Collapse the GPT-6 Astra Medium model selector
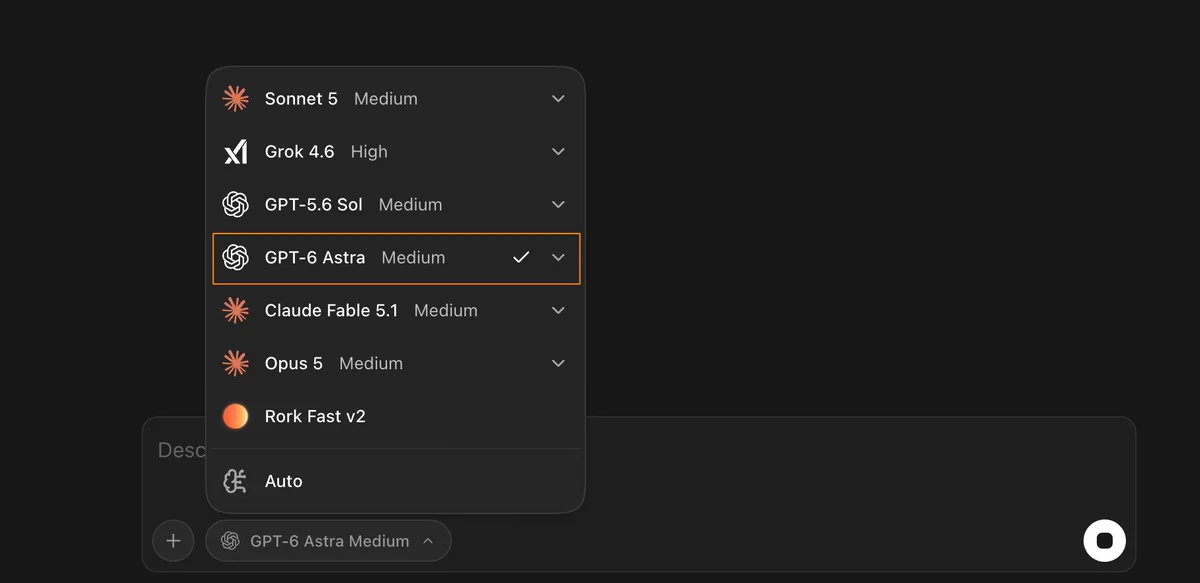 point(328,540)
